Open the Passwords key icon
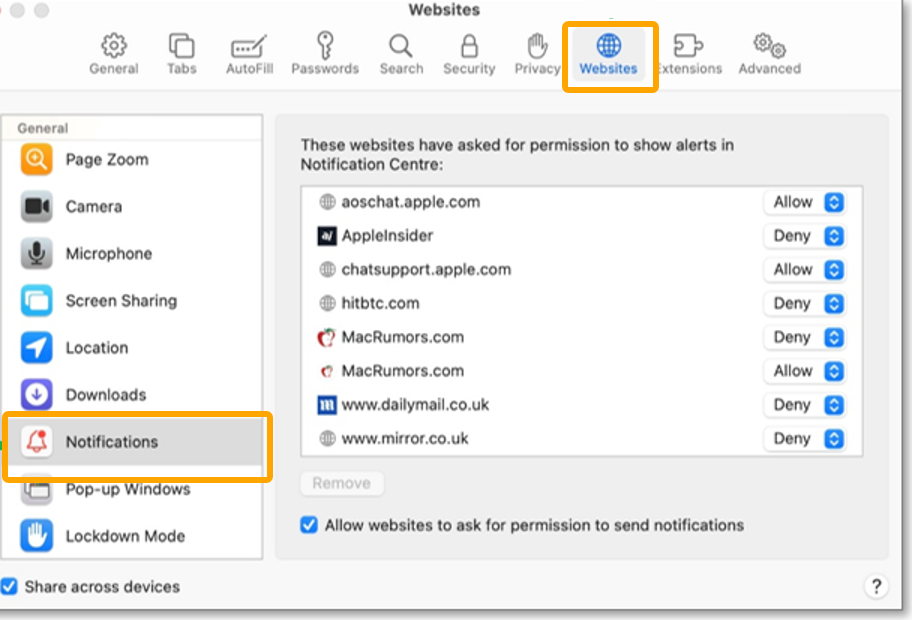Screen dimensions: 912x620 (324, 46)
